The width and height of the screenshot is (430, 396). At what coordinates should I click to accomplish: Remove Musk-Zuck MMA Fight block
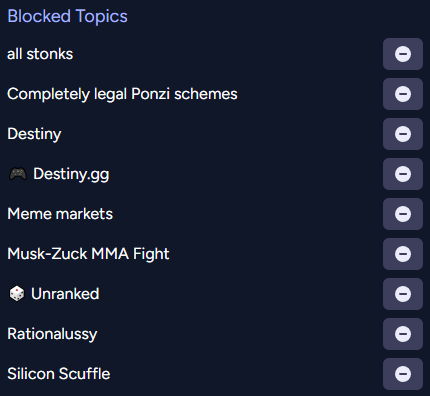tap(403, 254)
